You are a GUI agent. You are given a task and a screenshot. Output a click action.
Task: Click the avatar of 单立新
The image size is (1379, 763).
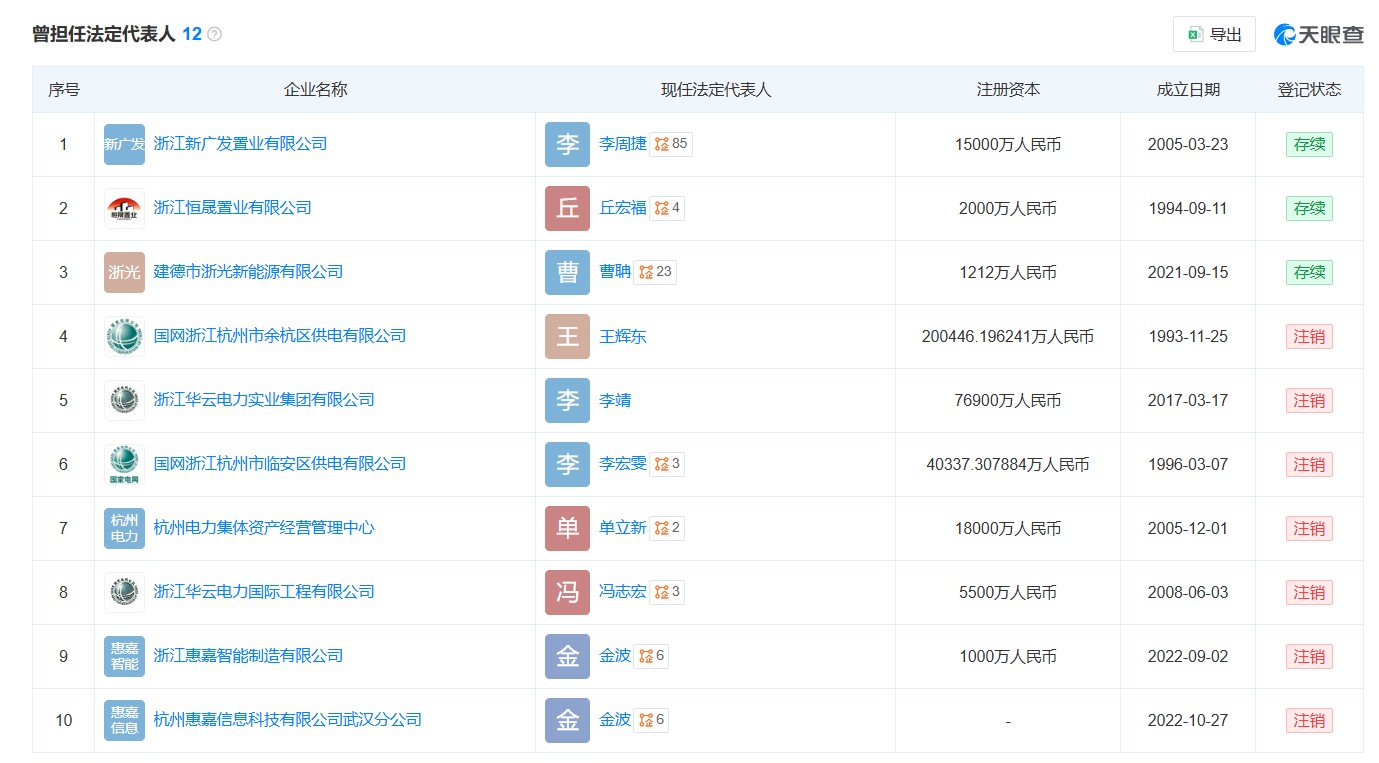pos(567,528)
